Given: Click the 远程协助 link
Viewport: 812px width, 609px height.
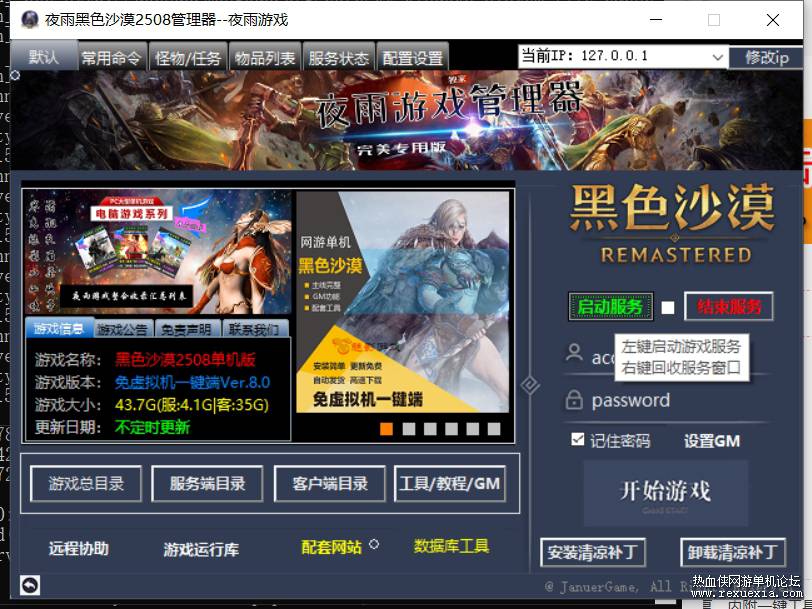Looking at the screenshot, I should coord(79,548).
